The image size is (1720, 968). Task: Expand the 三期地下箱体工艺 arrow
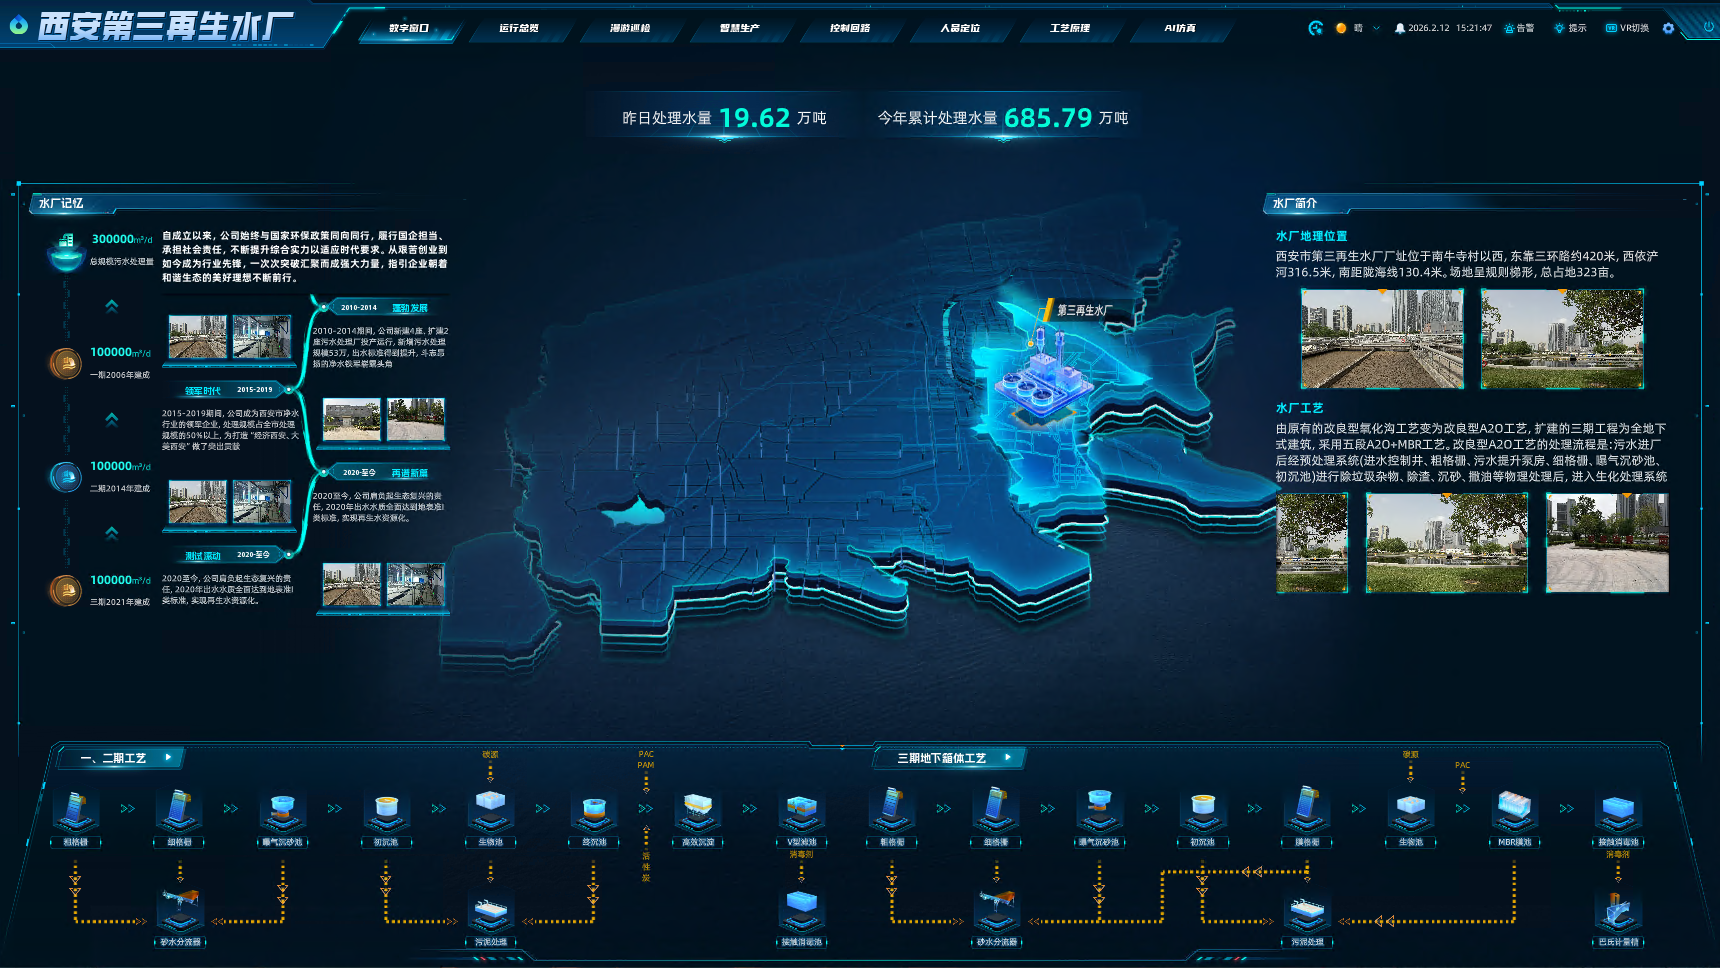coord(1007,757)
